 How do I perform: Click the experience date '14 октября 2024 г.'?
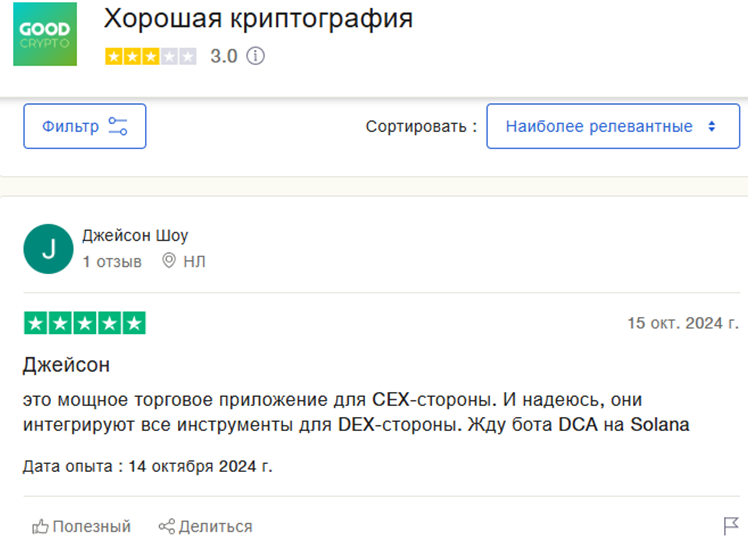point(200,466)
